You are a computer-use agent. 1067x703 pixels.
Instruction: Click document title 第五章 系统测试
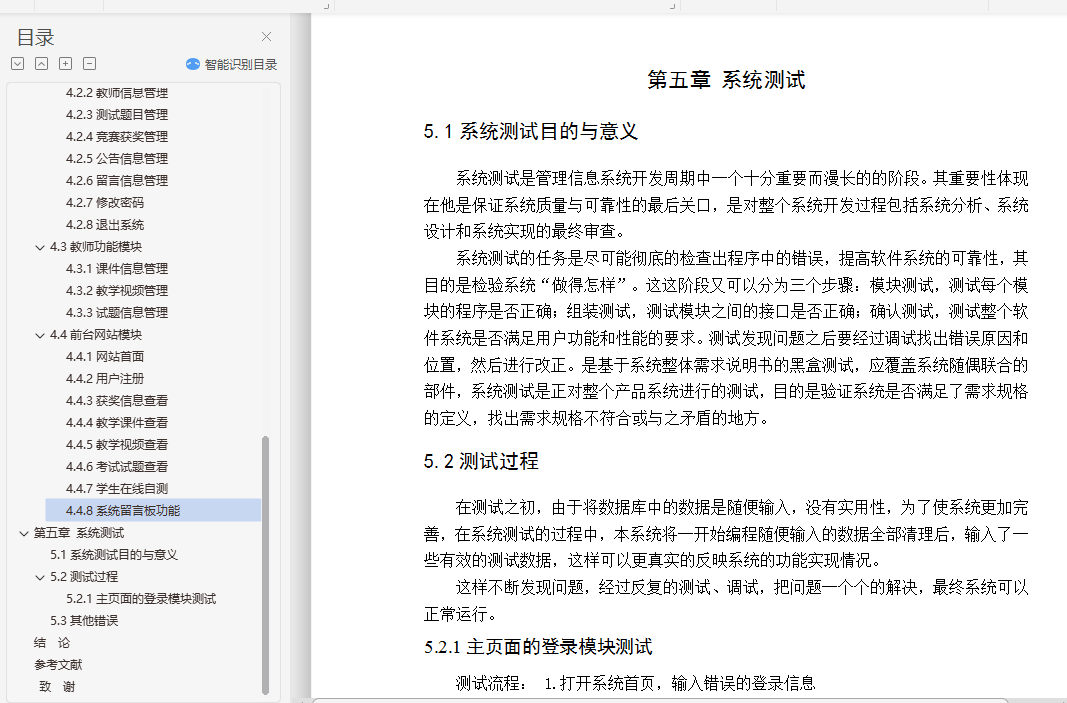pyautogui.click(x=726, y=80)
